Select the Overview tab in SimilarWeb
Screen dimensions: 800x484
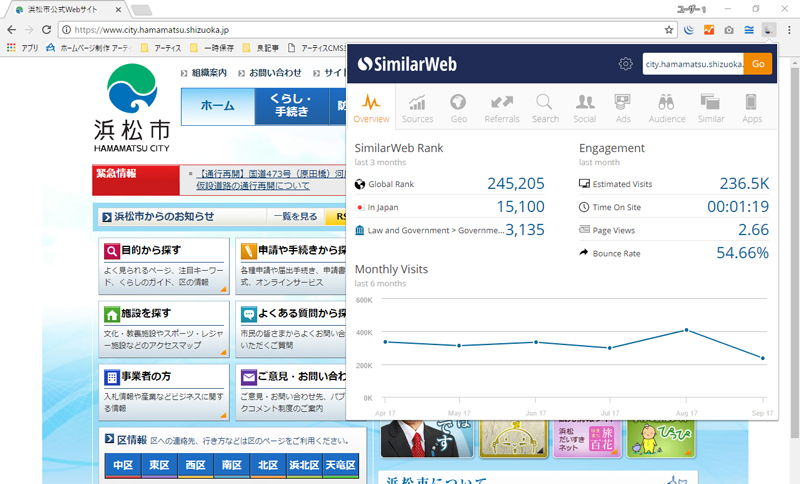click(x=371, y=108)
